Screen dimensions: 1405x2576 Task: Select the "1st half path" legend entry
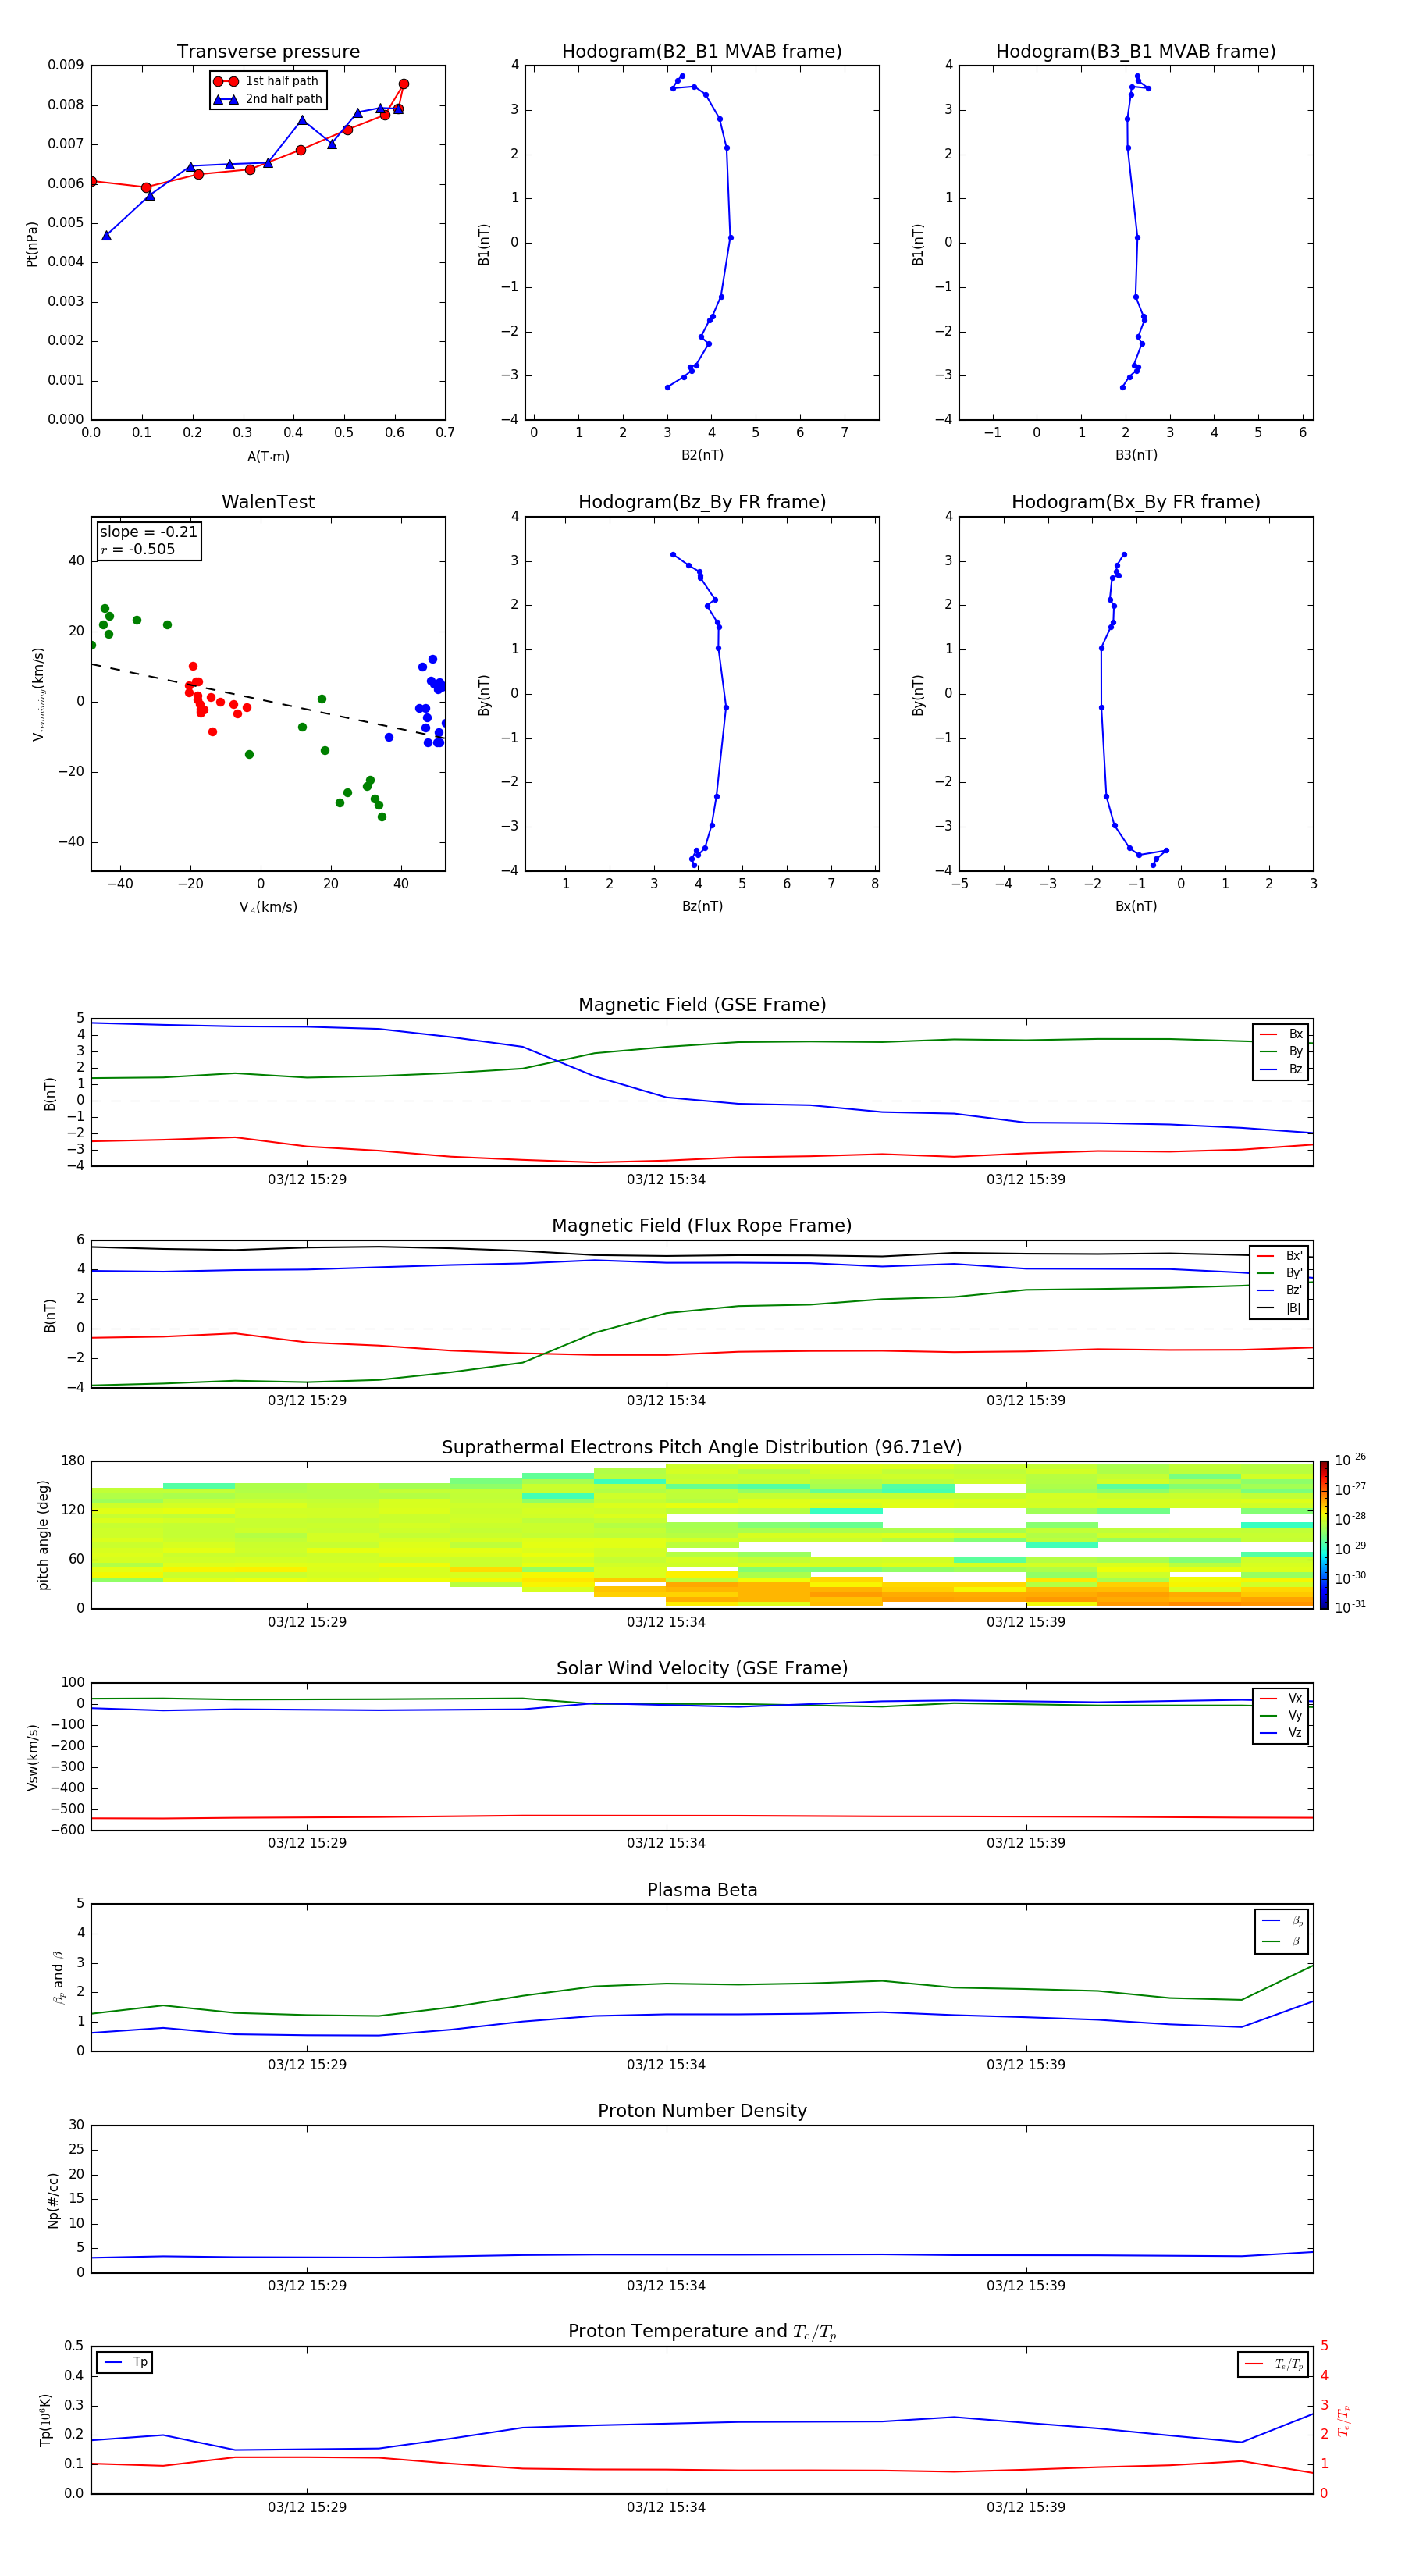click(267, 81)
